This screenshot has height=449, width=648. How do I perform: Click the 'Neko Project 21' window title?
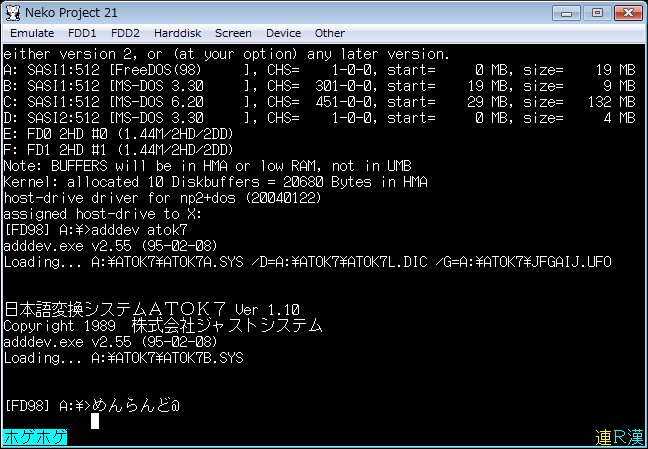click(x=71, y=13)
